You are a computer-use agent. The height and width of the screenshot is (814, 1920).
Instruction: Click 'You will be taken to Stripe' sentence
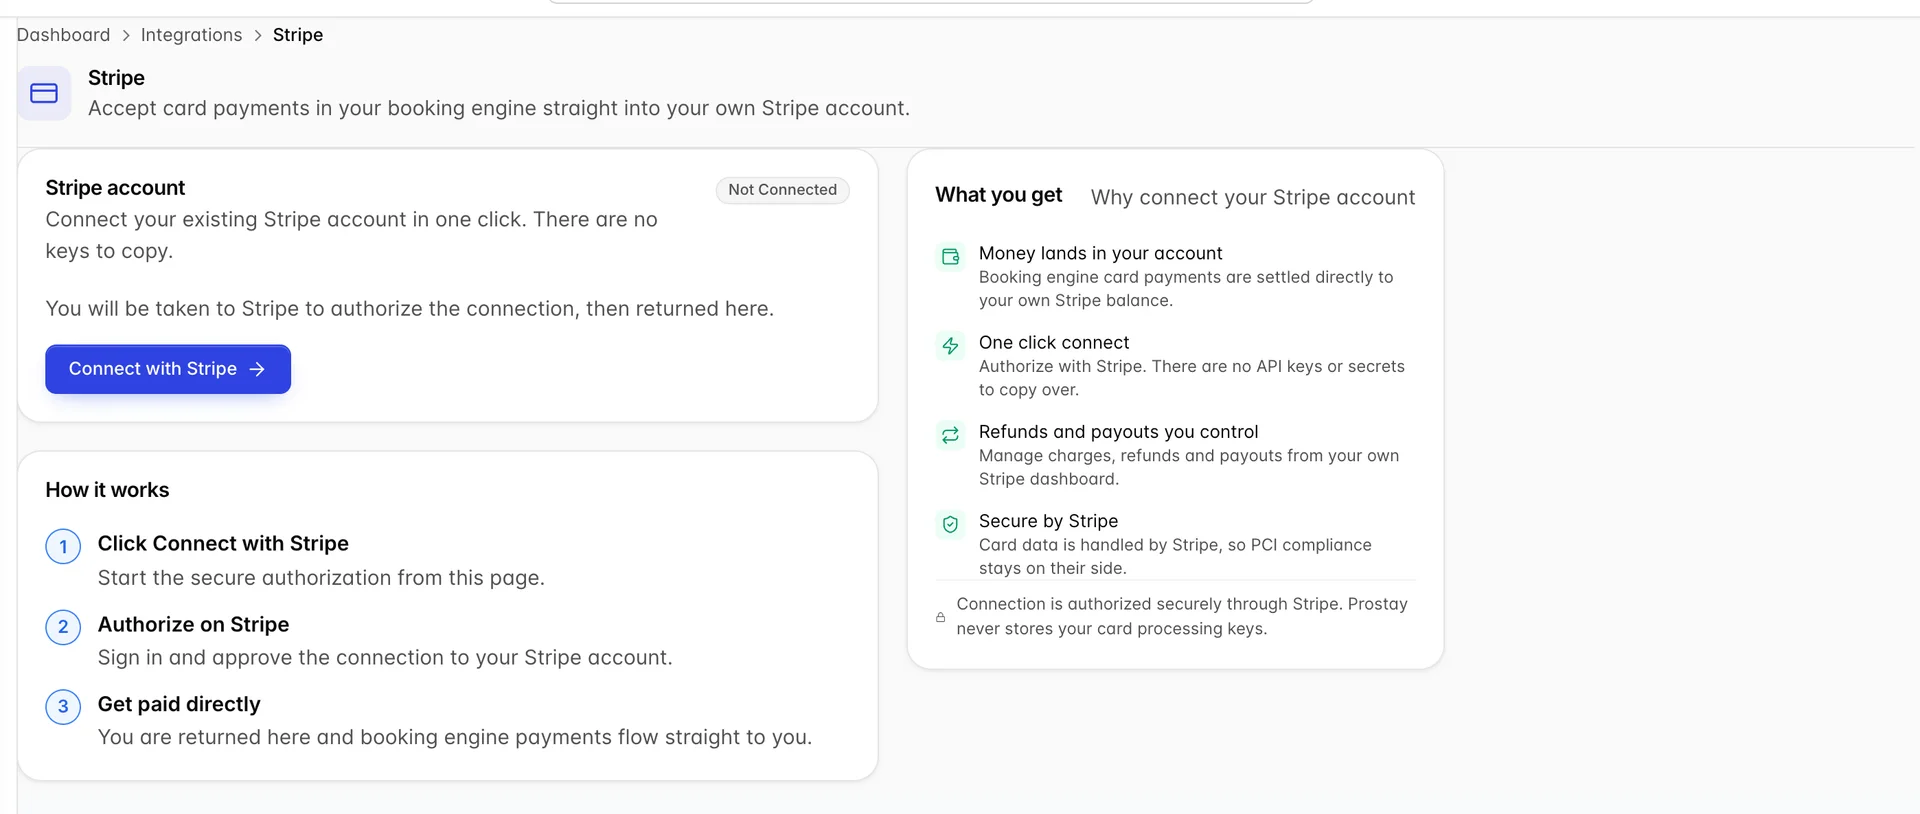[409, 309]
